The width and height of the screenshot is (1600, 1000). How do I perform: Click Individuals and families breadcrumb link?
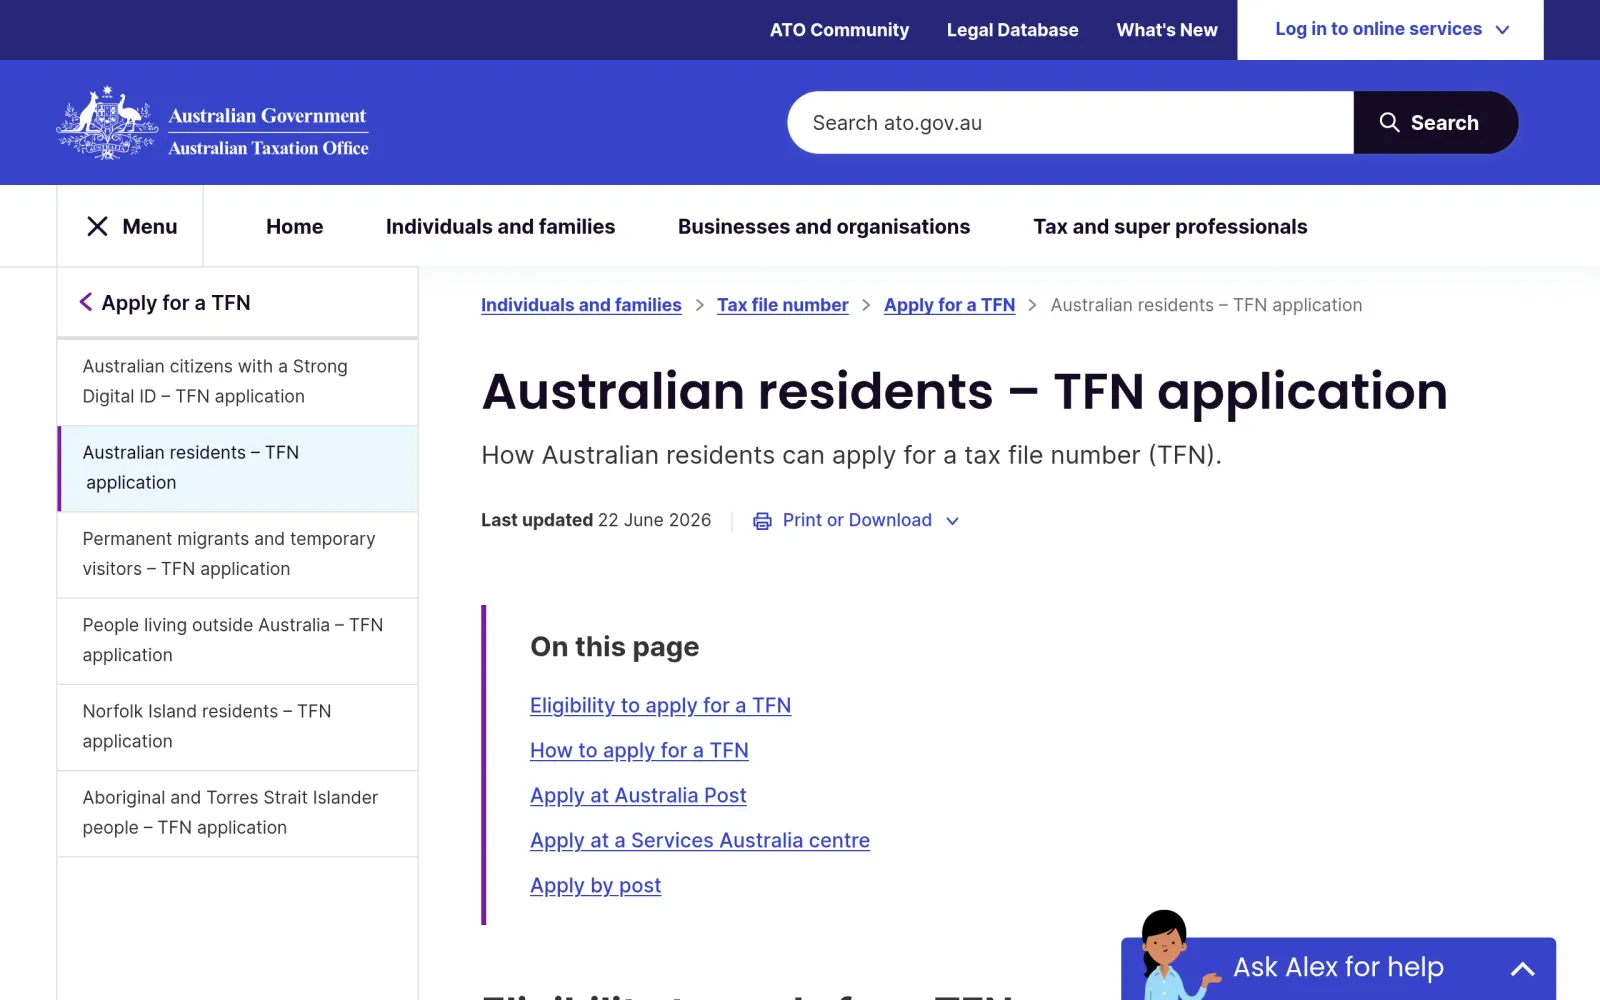pyautogui.click(x=581, y=305)
